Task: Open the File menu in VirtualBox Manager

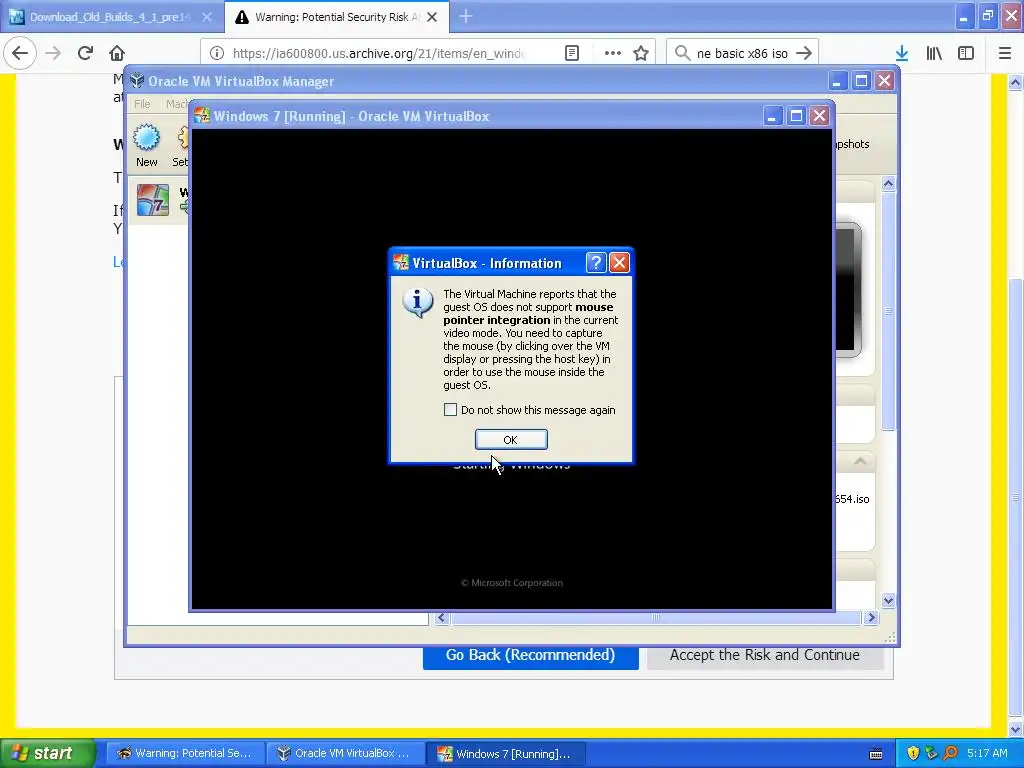Action: (142, 104)
